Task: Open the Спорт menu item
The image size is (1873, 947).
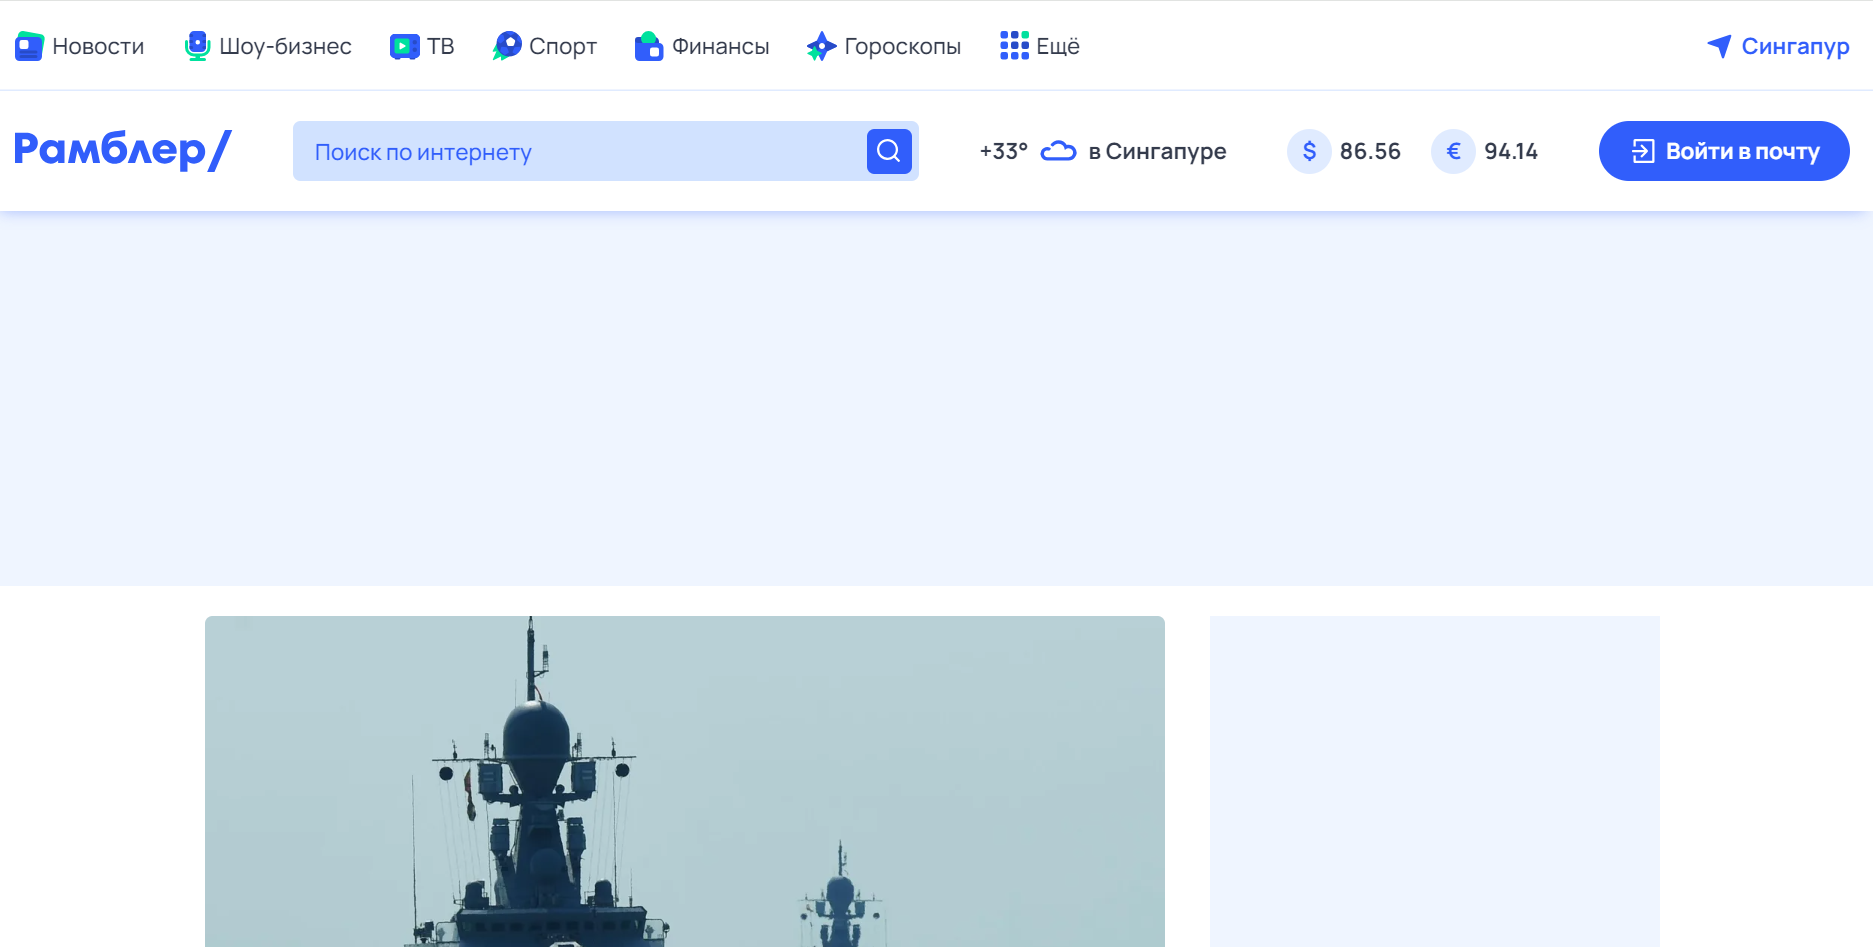Action: click(545, 46)
